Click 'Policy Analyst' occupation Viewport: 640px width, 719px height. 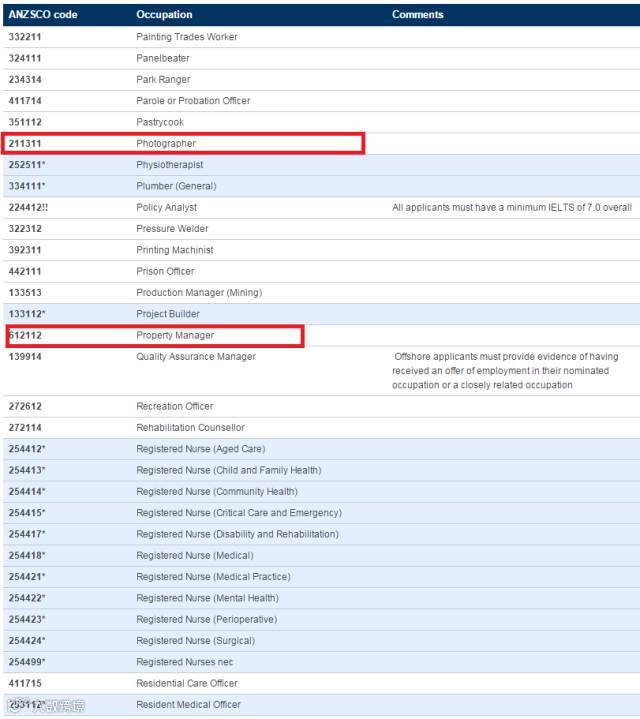point(166,207)
